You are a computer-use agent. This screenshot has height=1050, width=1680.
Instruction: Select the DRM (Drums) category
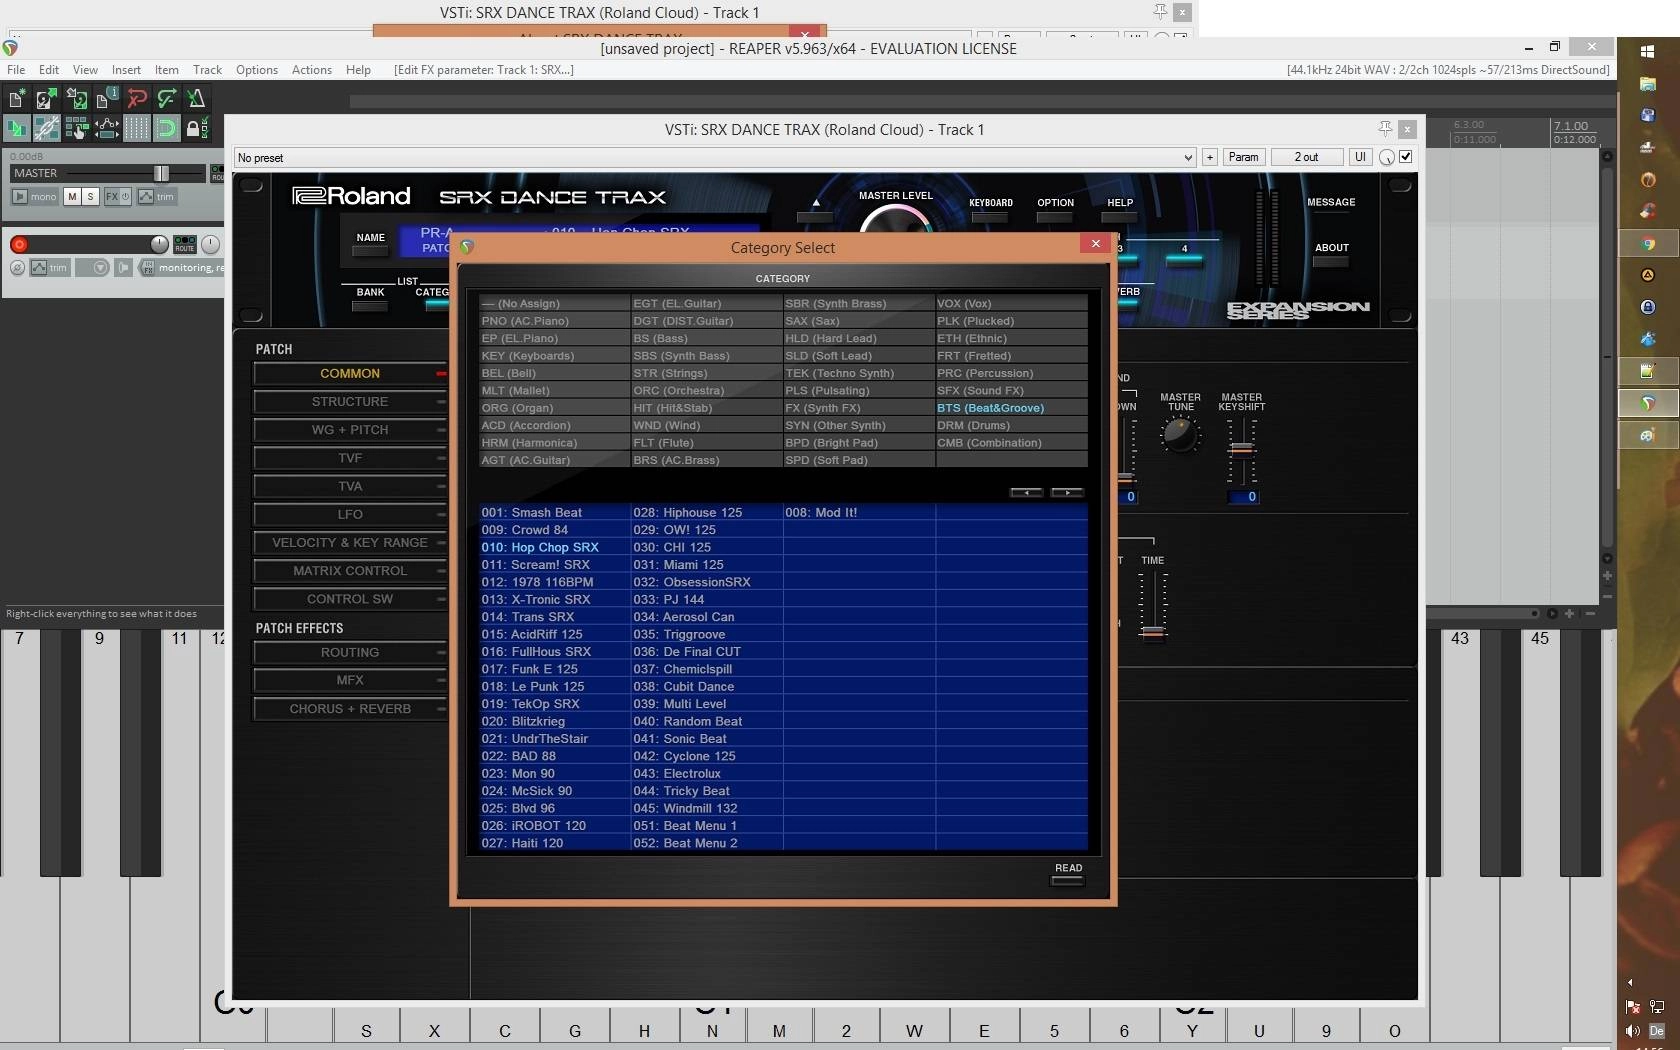pyautogui.click(x=1011, y=425)
